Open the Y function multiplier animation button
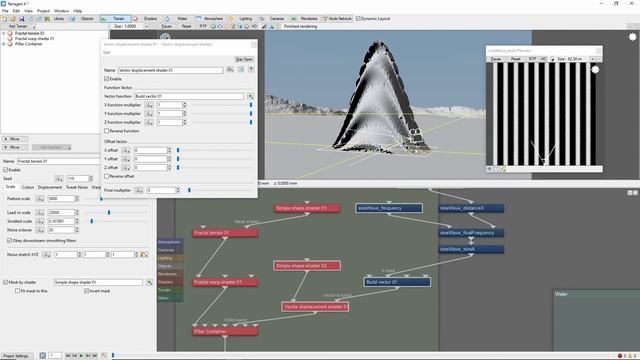Viewport: 640px width, 360px height. [x=149, y=113]
